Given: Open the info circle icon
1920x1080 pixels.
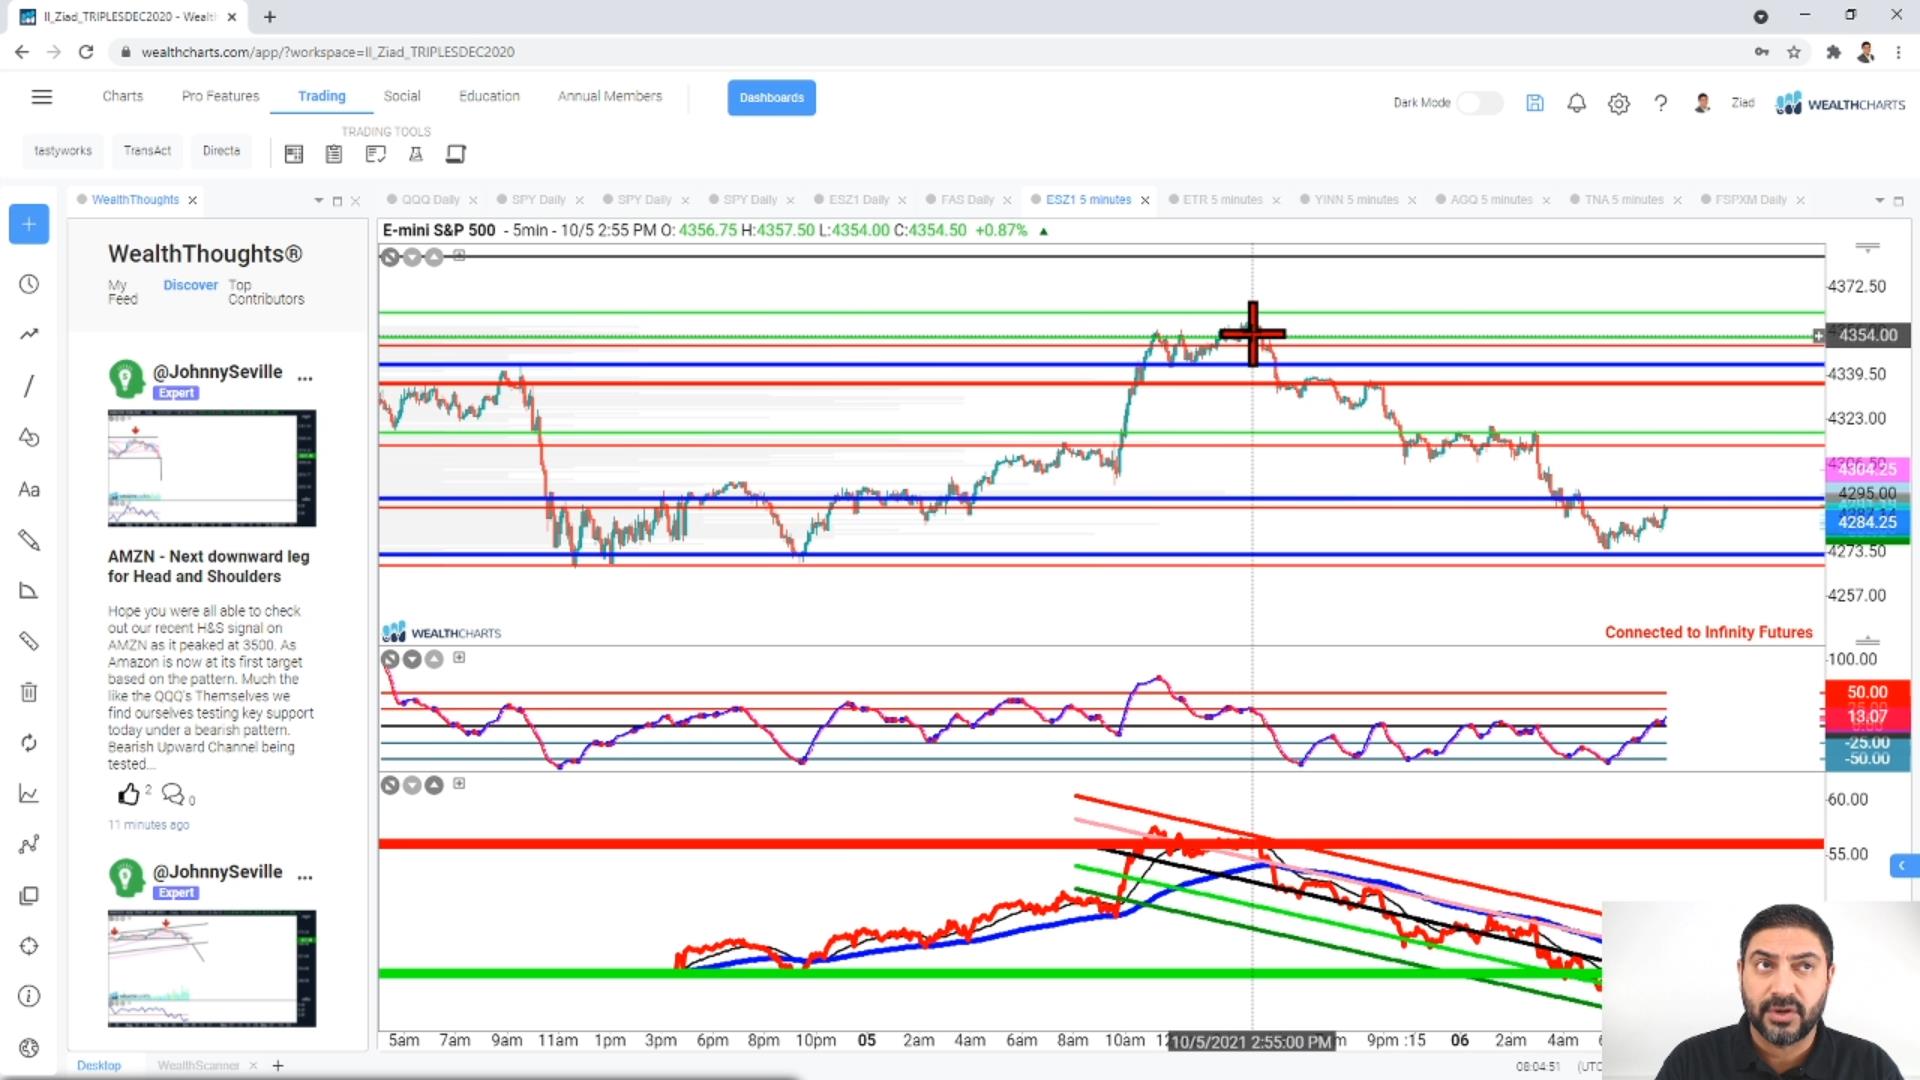Looking at the screenshot, I should [x=29, y=997].
